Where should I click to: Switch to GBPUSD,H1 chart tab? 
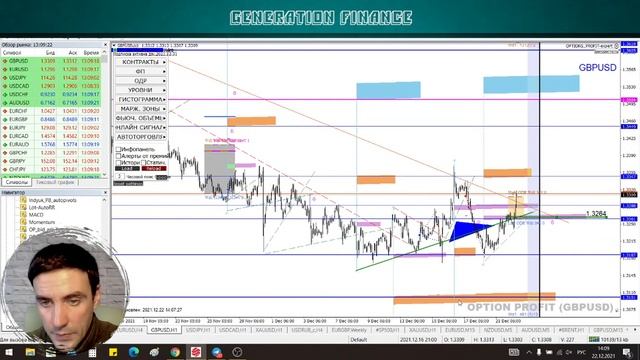164,330
